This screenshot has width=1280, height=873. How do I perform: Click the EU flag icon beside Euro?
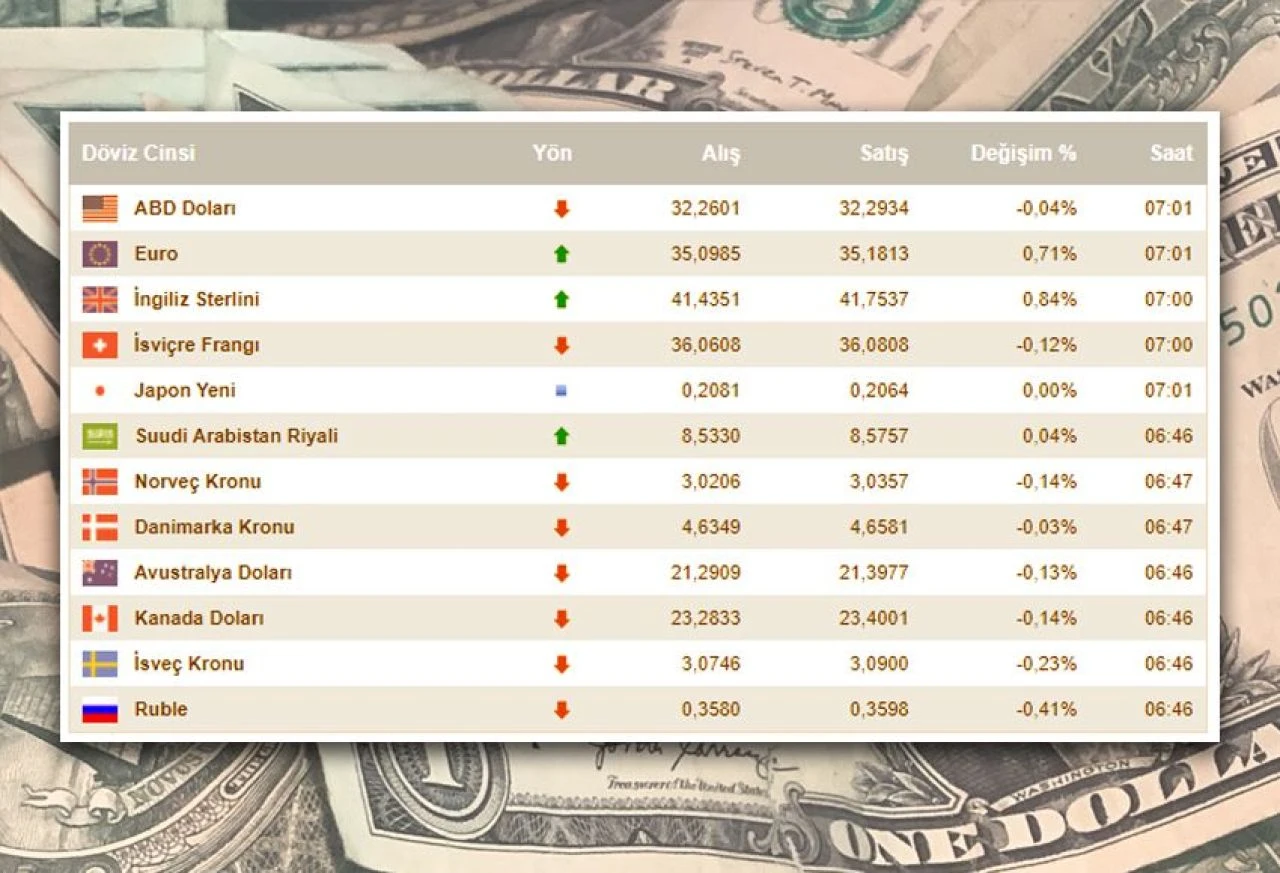[x=100, y=254]
